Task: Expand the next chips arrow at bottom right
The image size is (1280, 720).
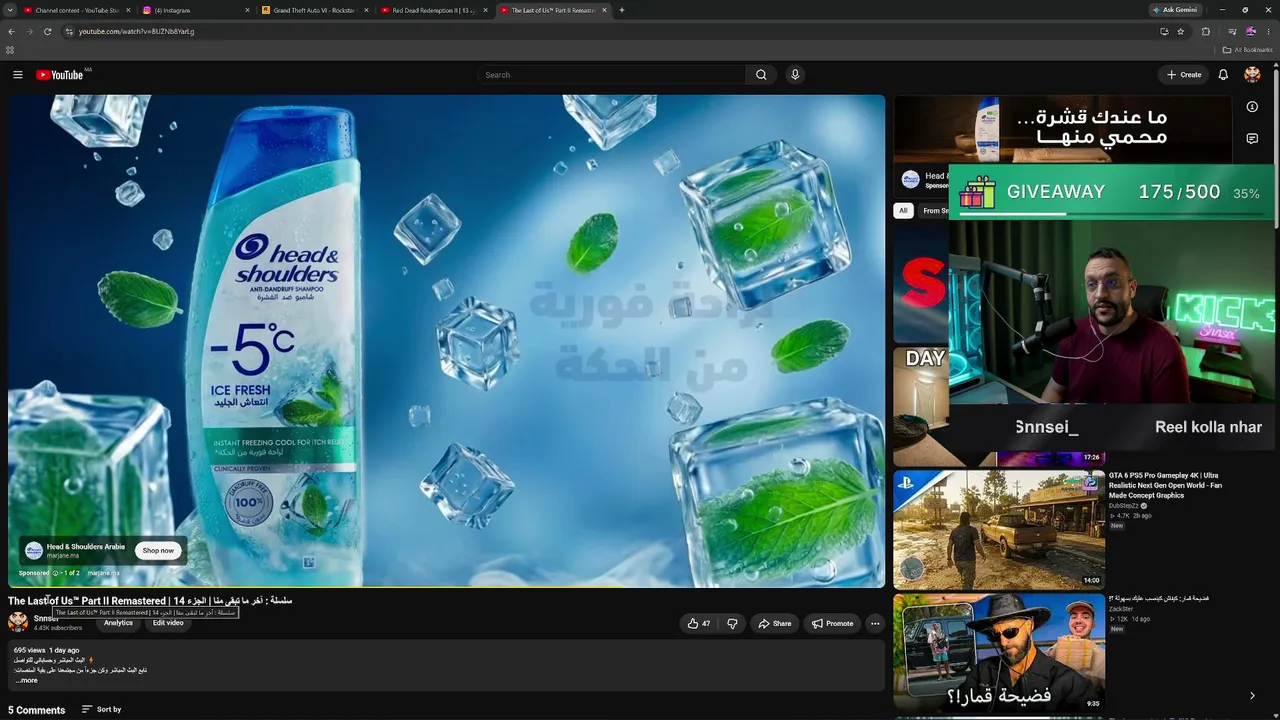Action: pyautogui.click(x=1252, y=696)
